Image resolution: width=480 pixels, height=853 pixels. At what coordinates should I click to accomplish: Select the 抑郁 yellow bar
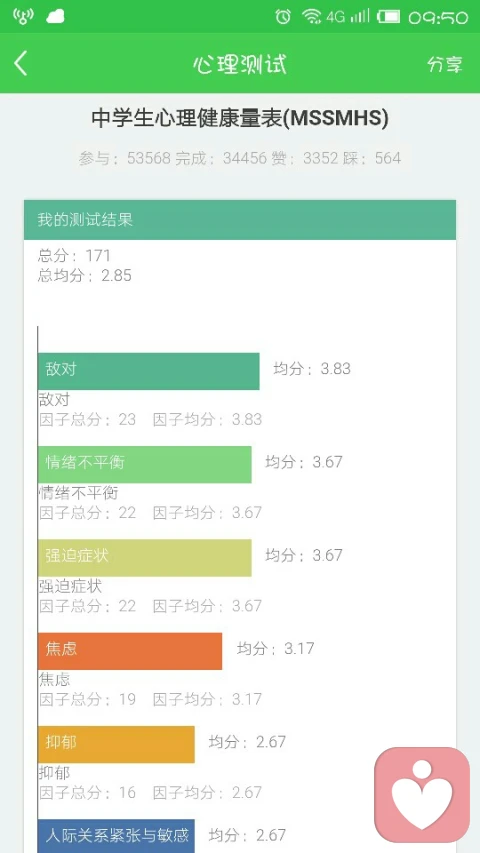click(116, 744)
